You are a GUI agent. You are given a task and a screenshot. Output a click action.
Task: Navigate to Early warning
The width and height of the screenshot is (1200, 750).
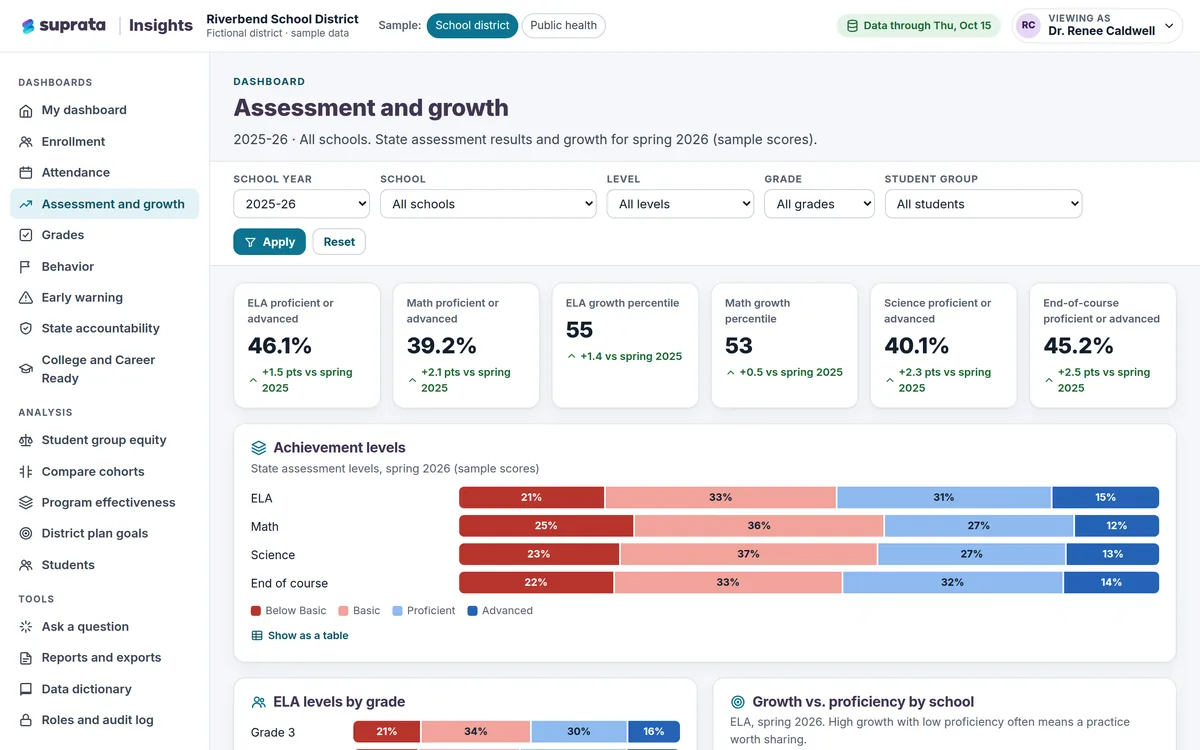105,298
